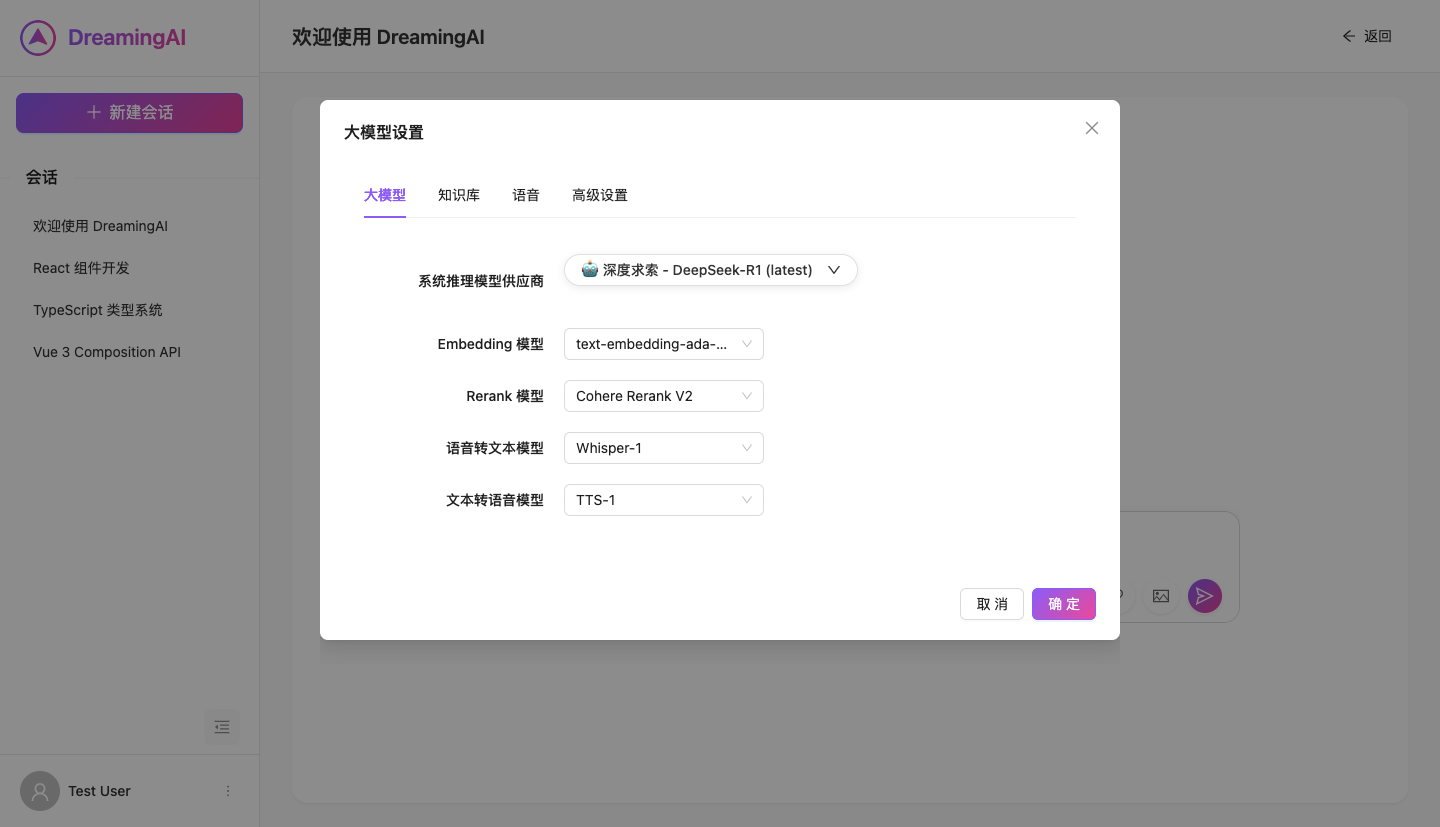This screenshot has width=1440, height=827.
Task: Open the Test User options menu
Action: point(227,790)
